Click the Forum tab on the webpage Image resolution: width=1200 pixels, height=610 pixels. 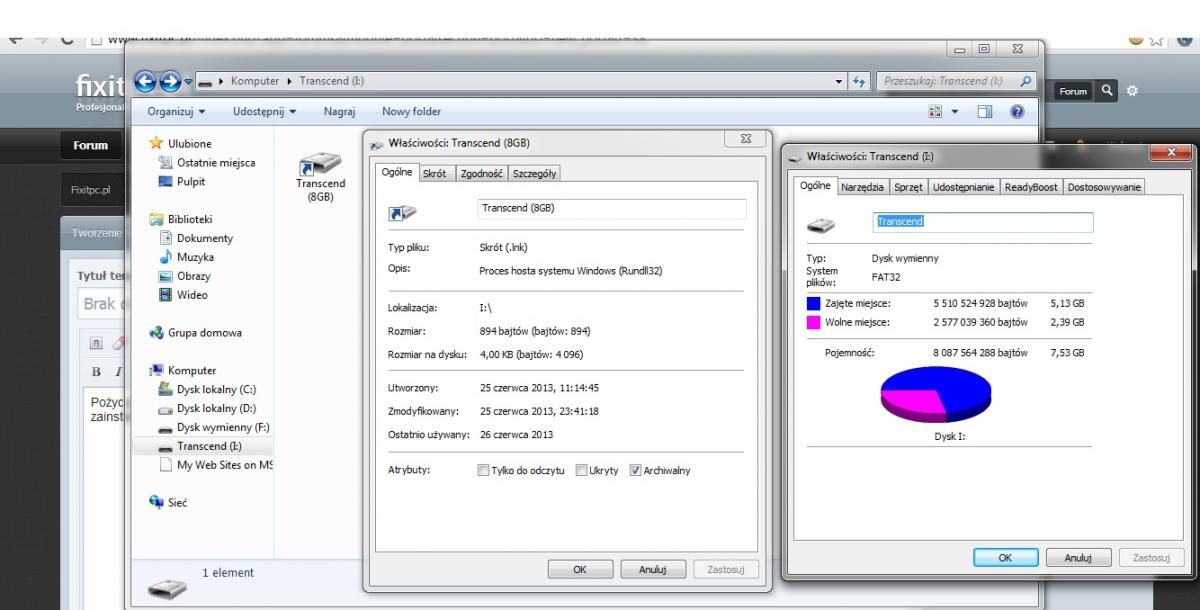tap(90, 145)
